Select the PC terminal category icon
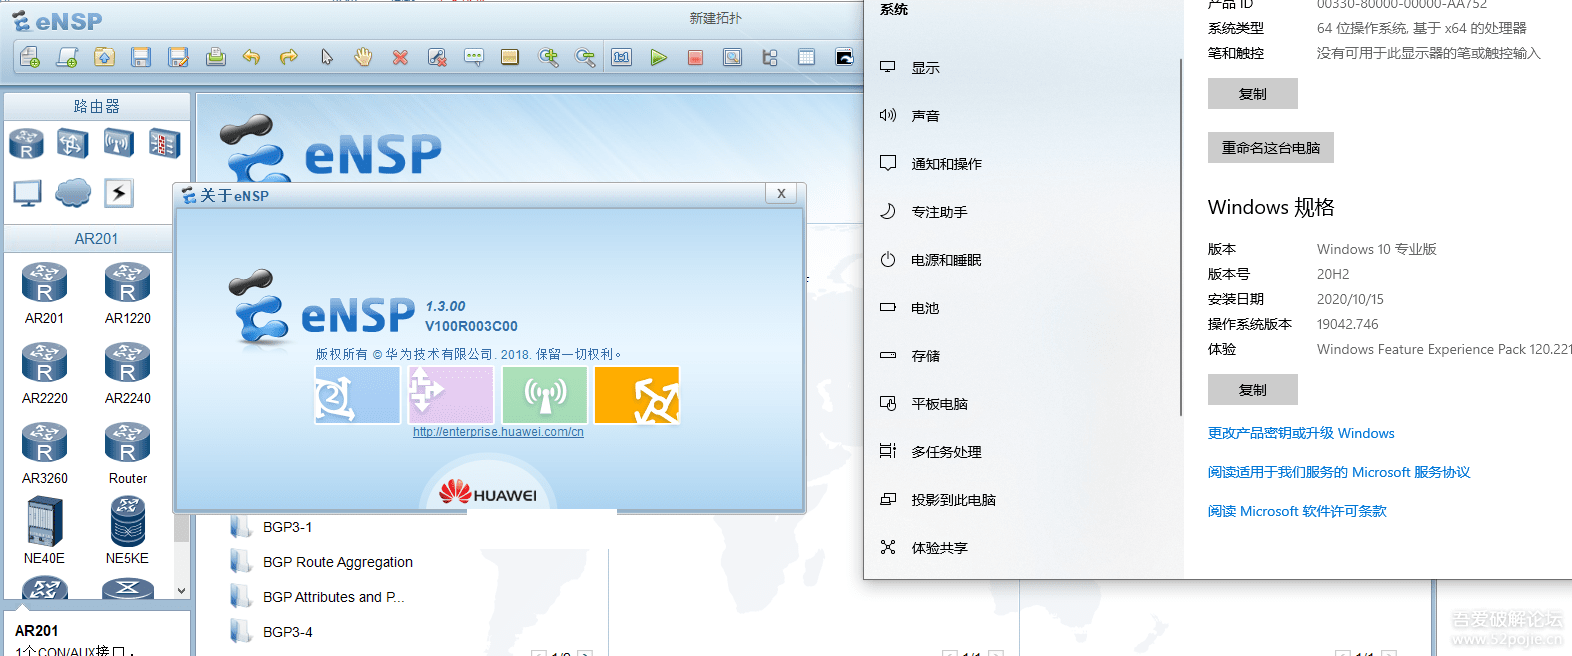Viewport: 1572px width, 656px height. (x=27, y=193)
